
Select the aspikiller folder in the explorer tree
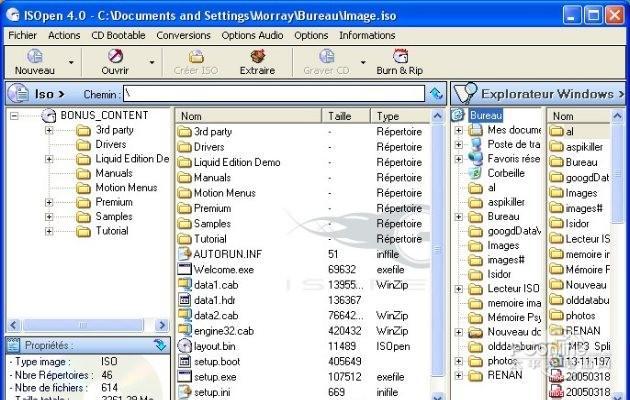(x=506, y=202)
